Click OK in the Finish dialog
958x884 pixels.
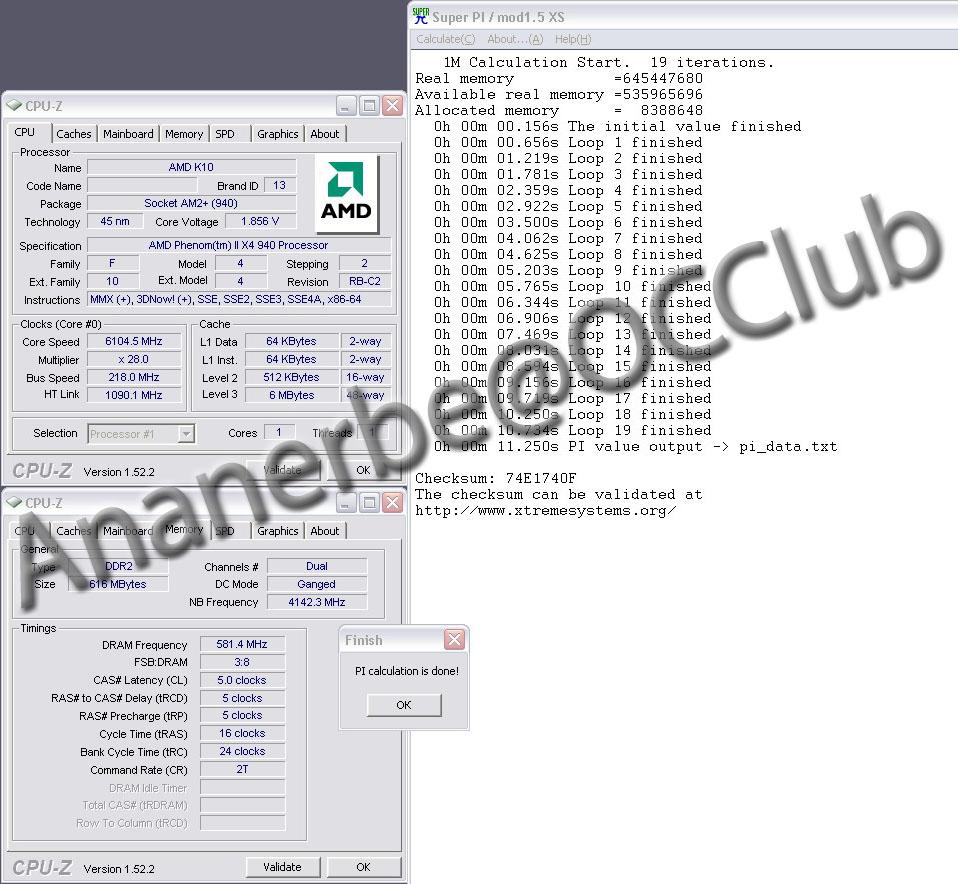(404, 705)
